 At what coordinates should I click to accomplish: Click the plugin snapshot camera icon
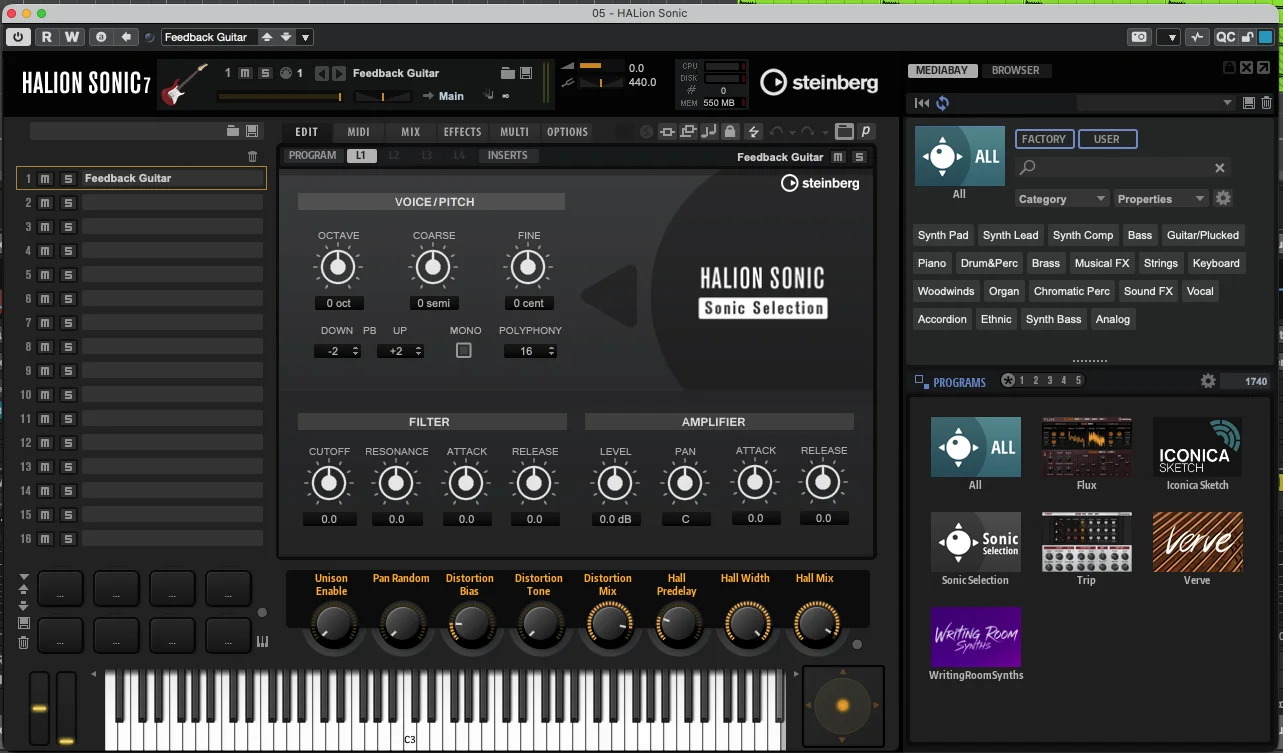(1139, 37)
